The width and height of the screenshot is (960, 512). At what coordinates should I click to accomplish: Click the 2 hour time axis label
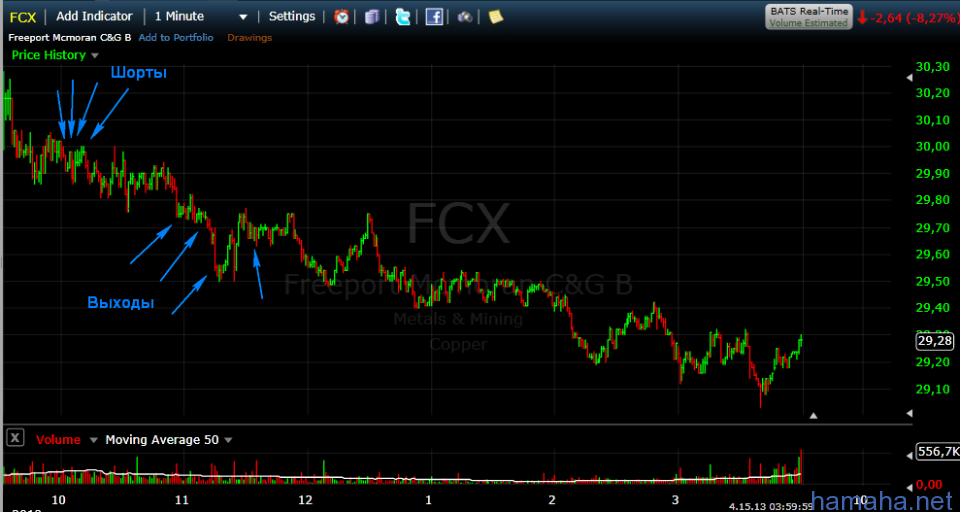point(552,499)
